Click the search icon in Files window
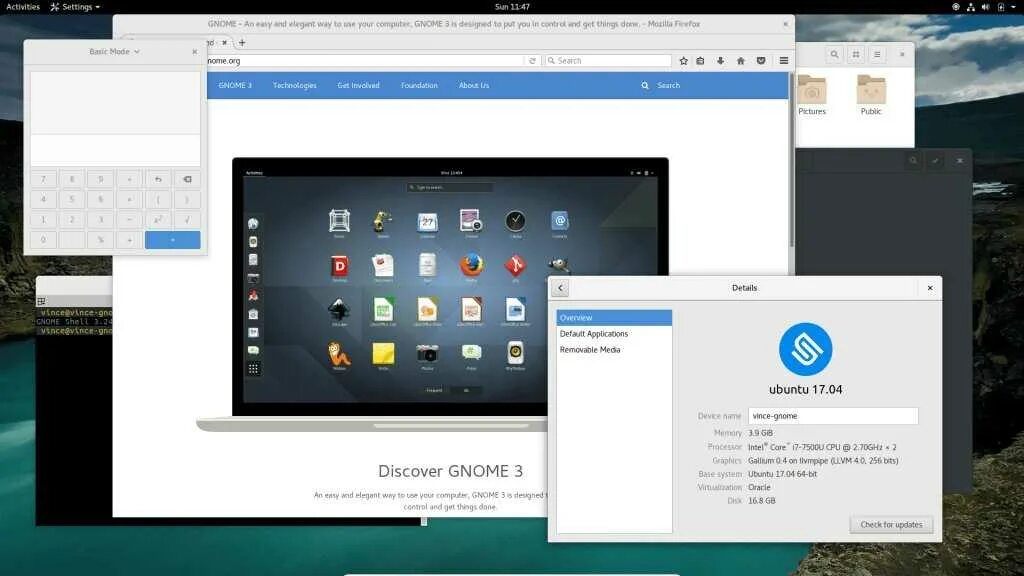The height and width of the screenshot is (576, 1024). [x=834, y=54]
